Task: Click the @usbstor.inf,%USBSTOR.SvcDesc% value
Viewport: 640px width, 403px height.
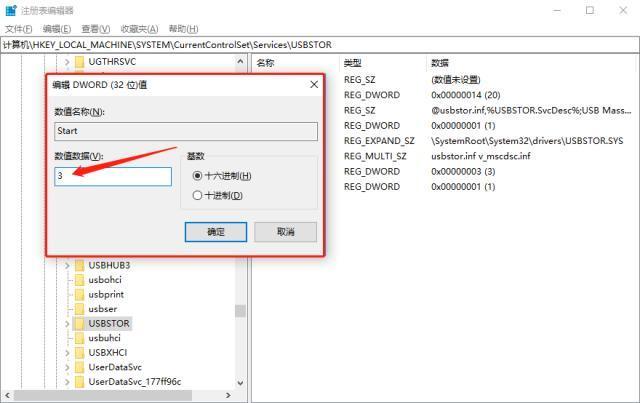Action: (531, 111)
